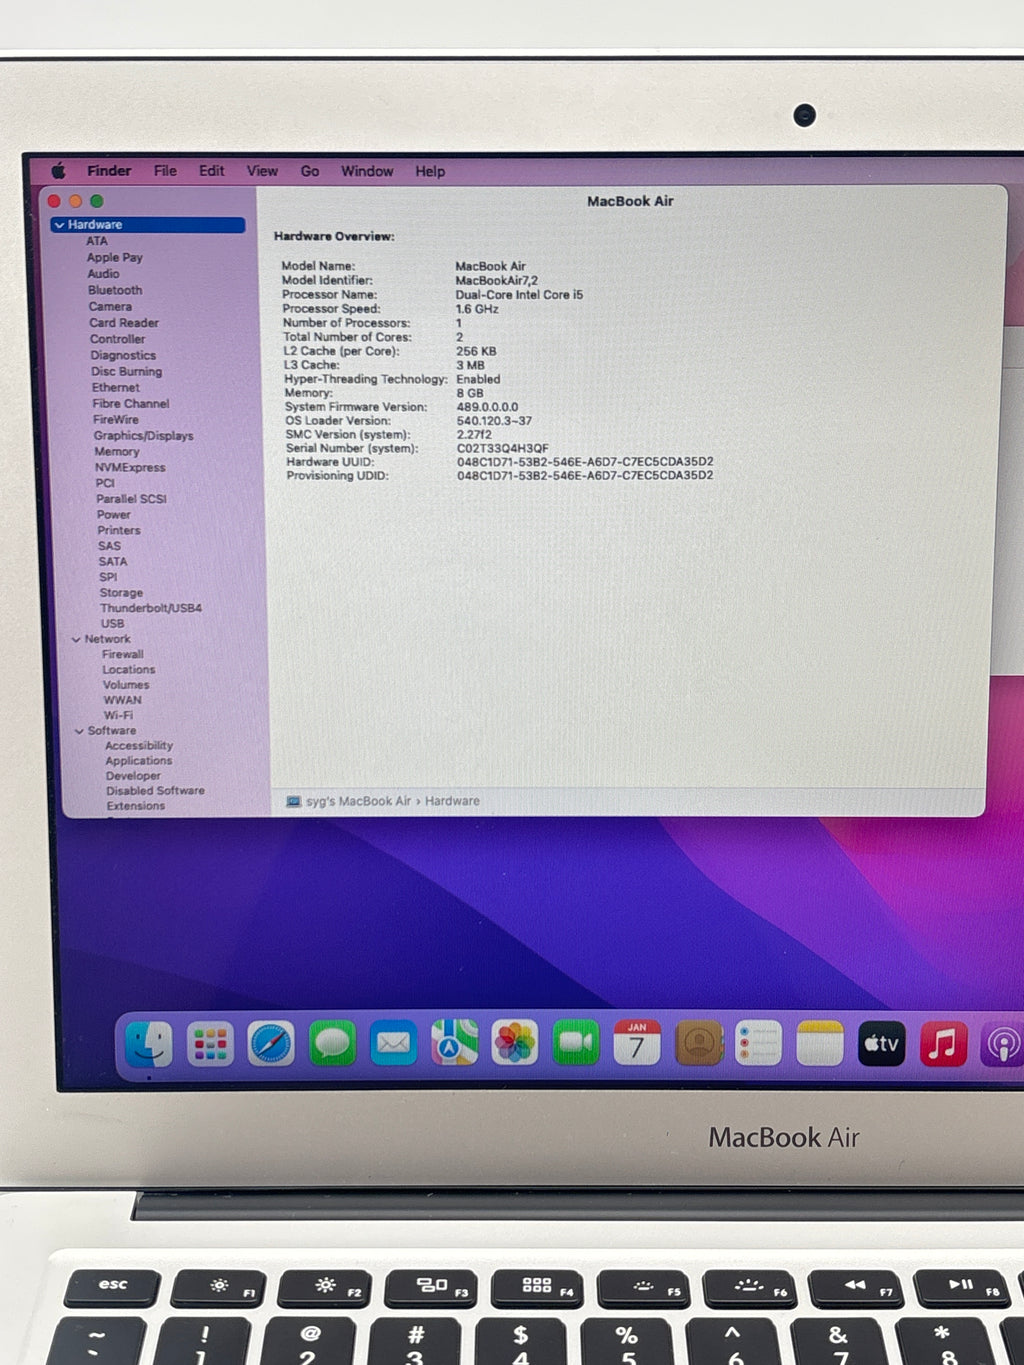Select ATA in sidebar

(x=97, y=241)
